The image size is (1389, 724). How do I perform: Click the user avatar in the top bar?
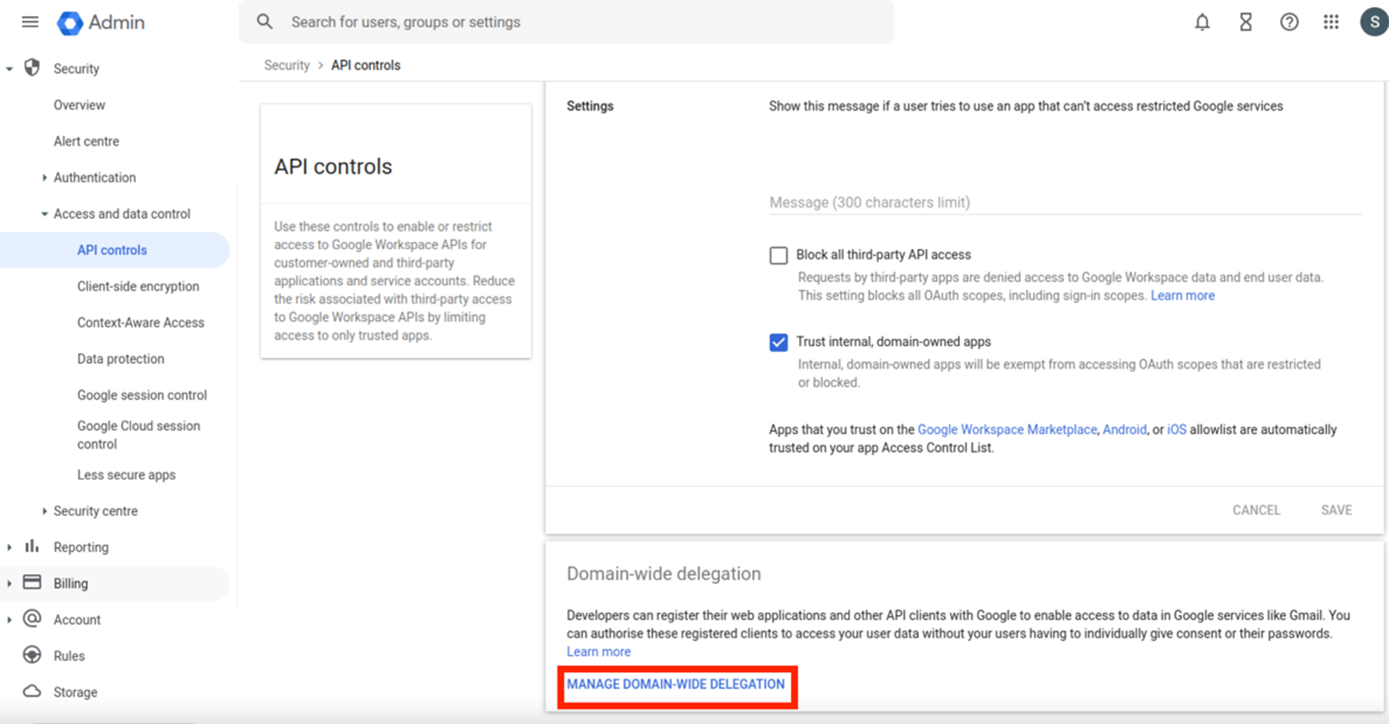pyautogui.click(x=1374, y=20)
